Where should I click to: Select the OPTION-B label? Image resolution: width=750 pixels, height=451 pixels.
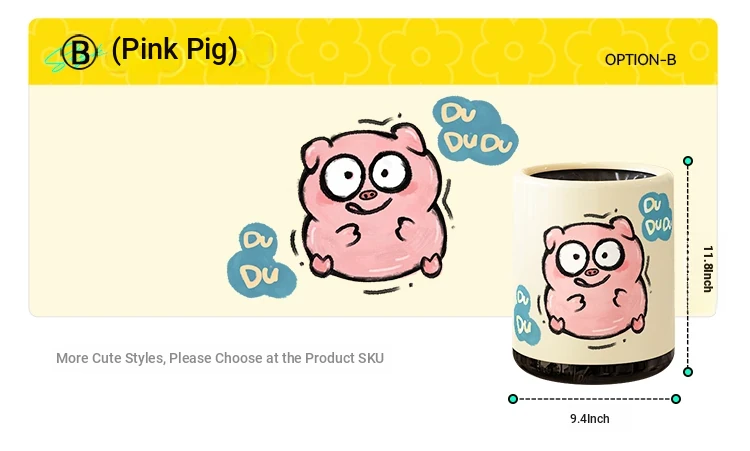coord(640,60)
